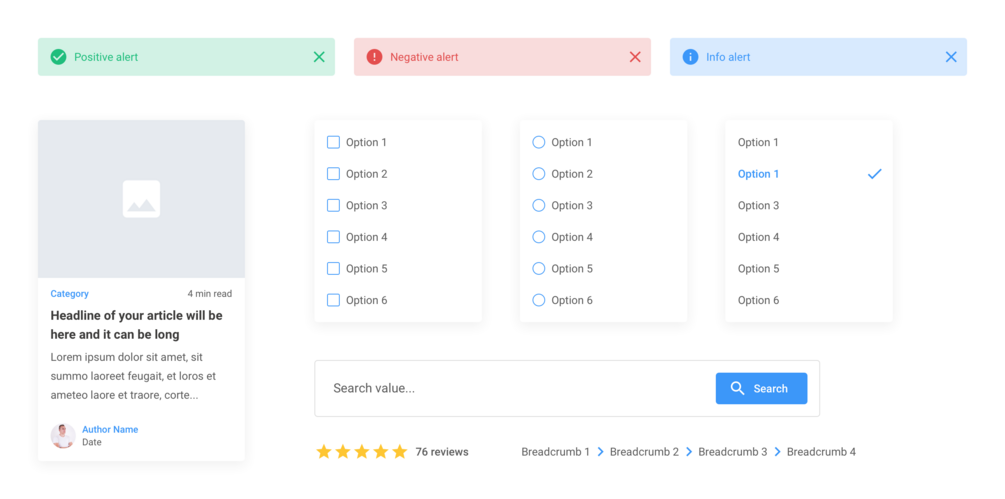This screenshot has height=499, width=1005.
Task: Pick Option 6 in the plain list menu
Action: (758, 300)
